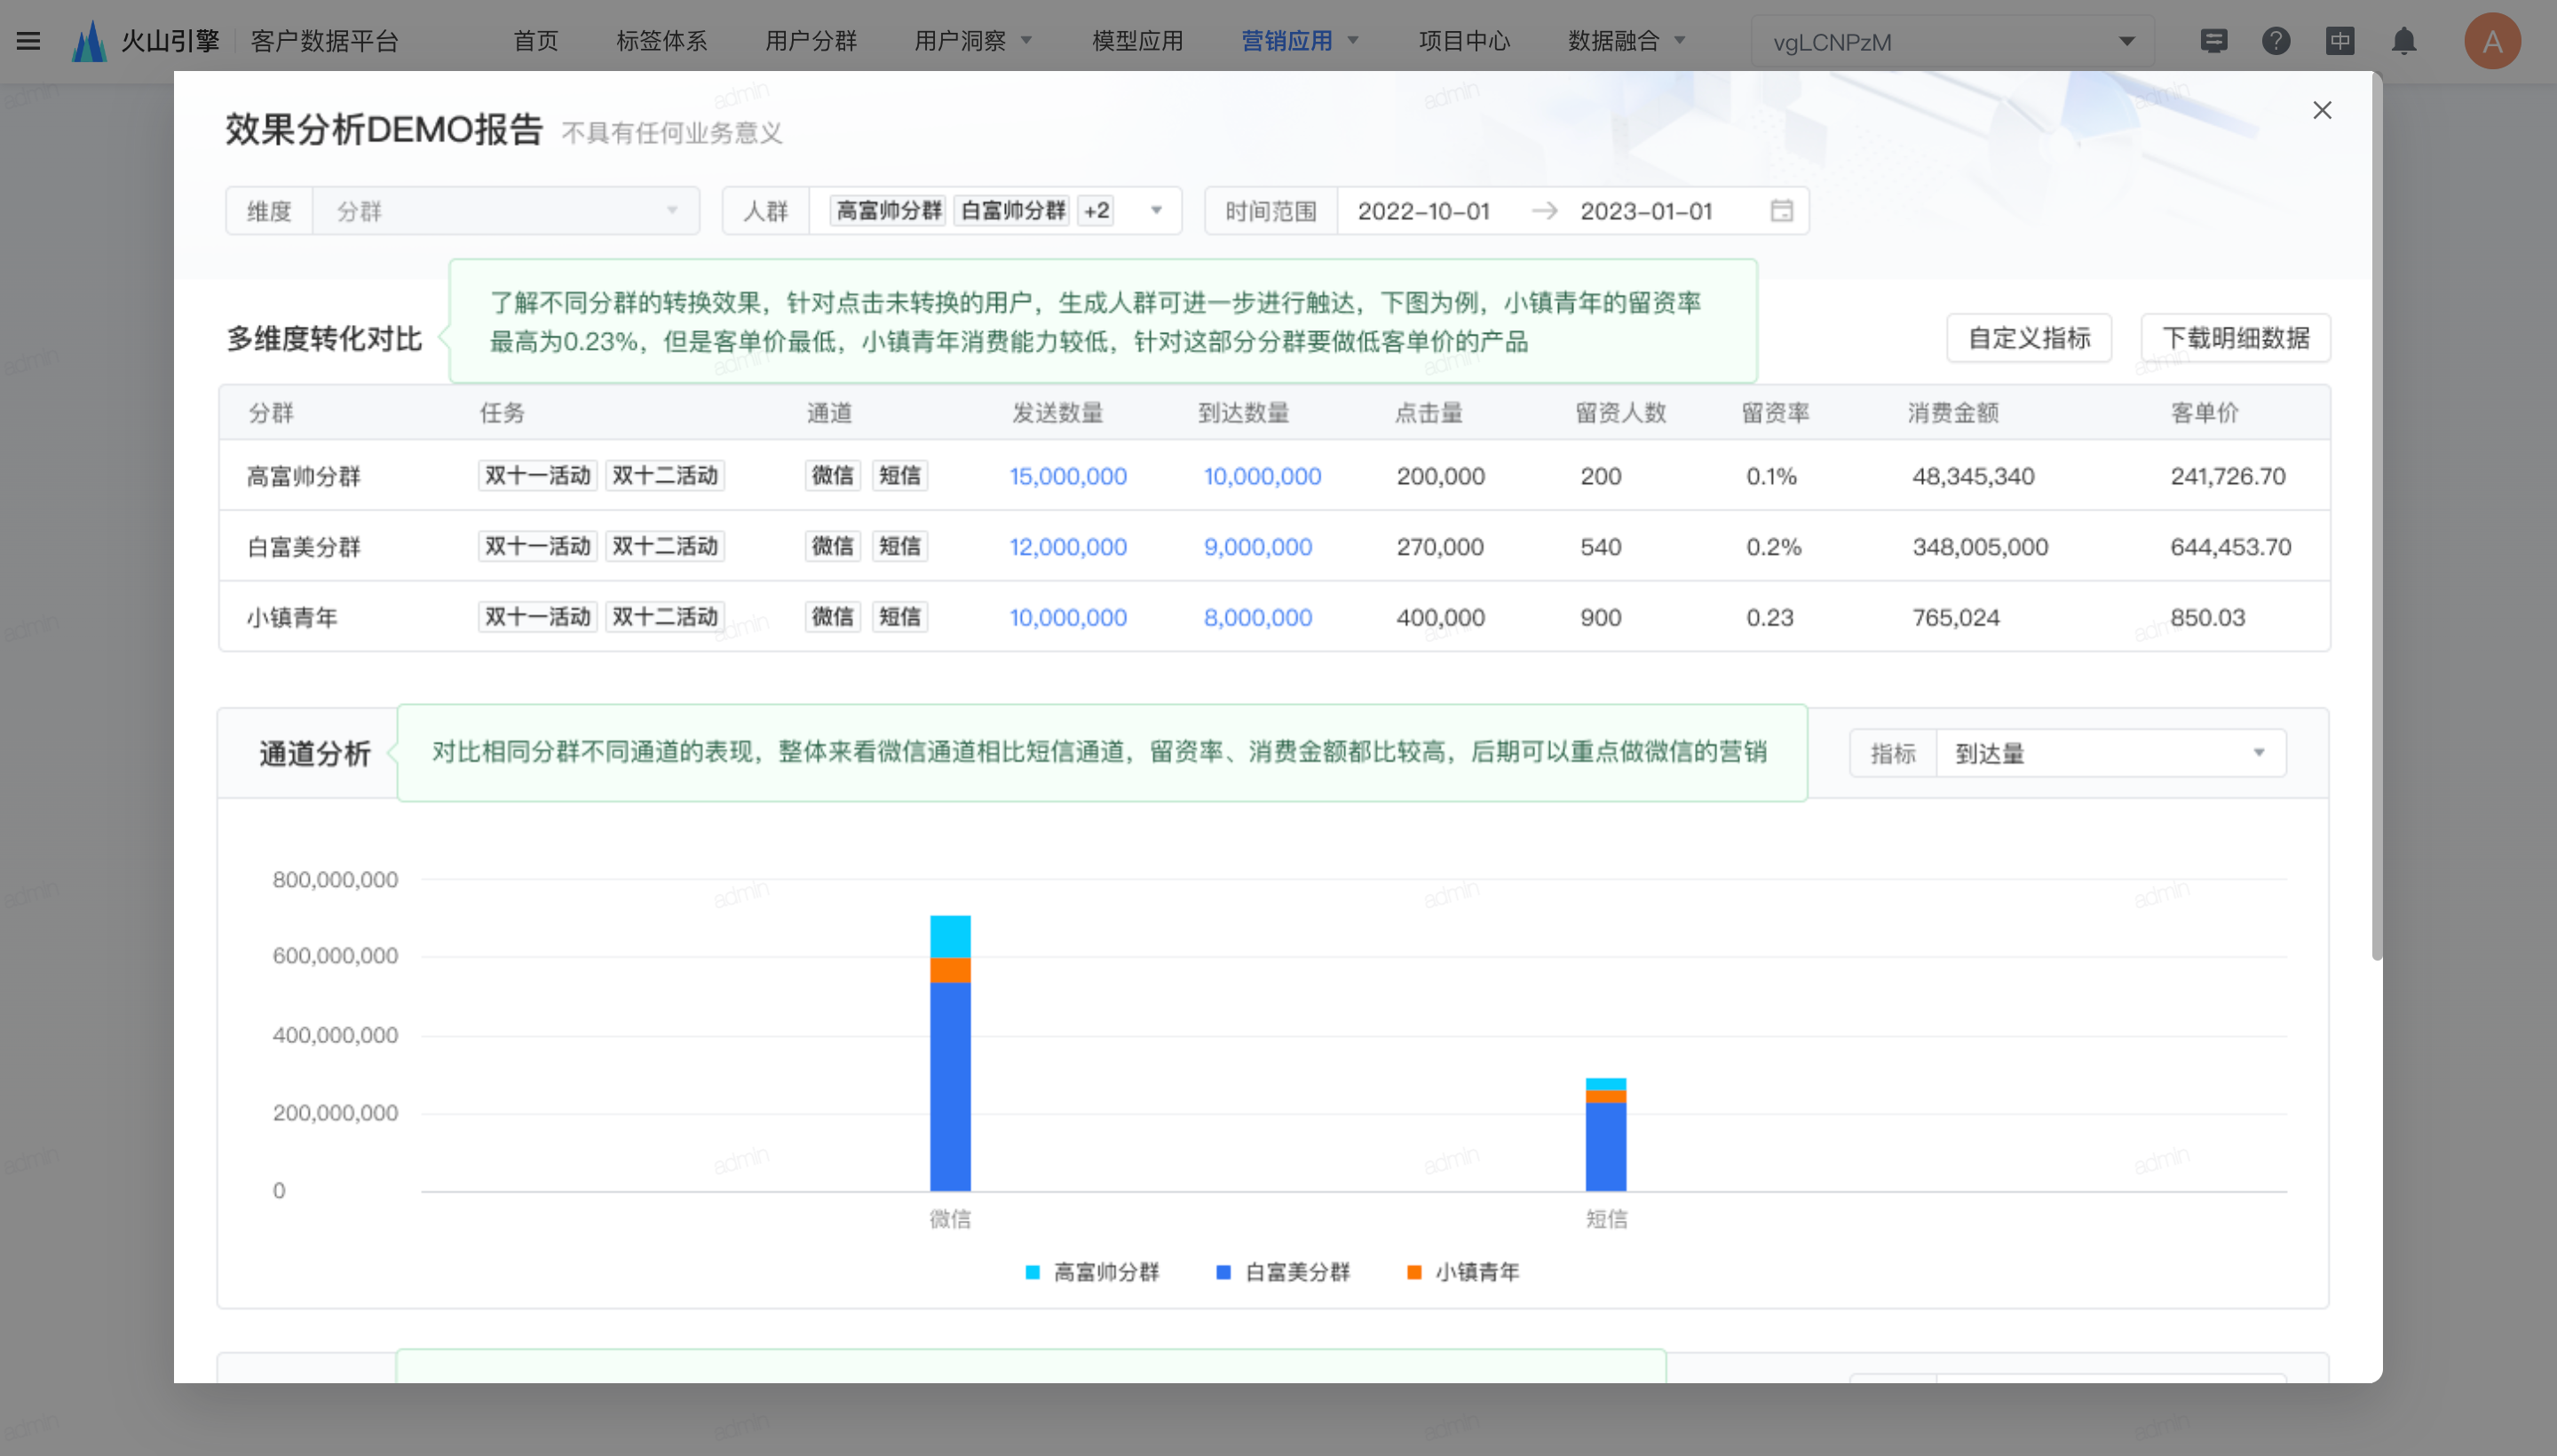Click the start date 2022-10-01 field
The height and width of the screenshot is (1456, 2557).
(x=1423, y=211)
